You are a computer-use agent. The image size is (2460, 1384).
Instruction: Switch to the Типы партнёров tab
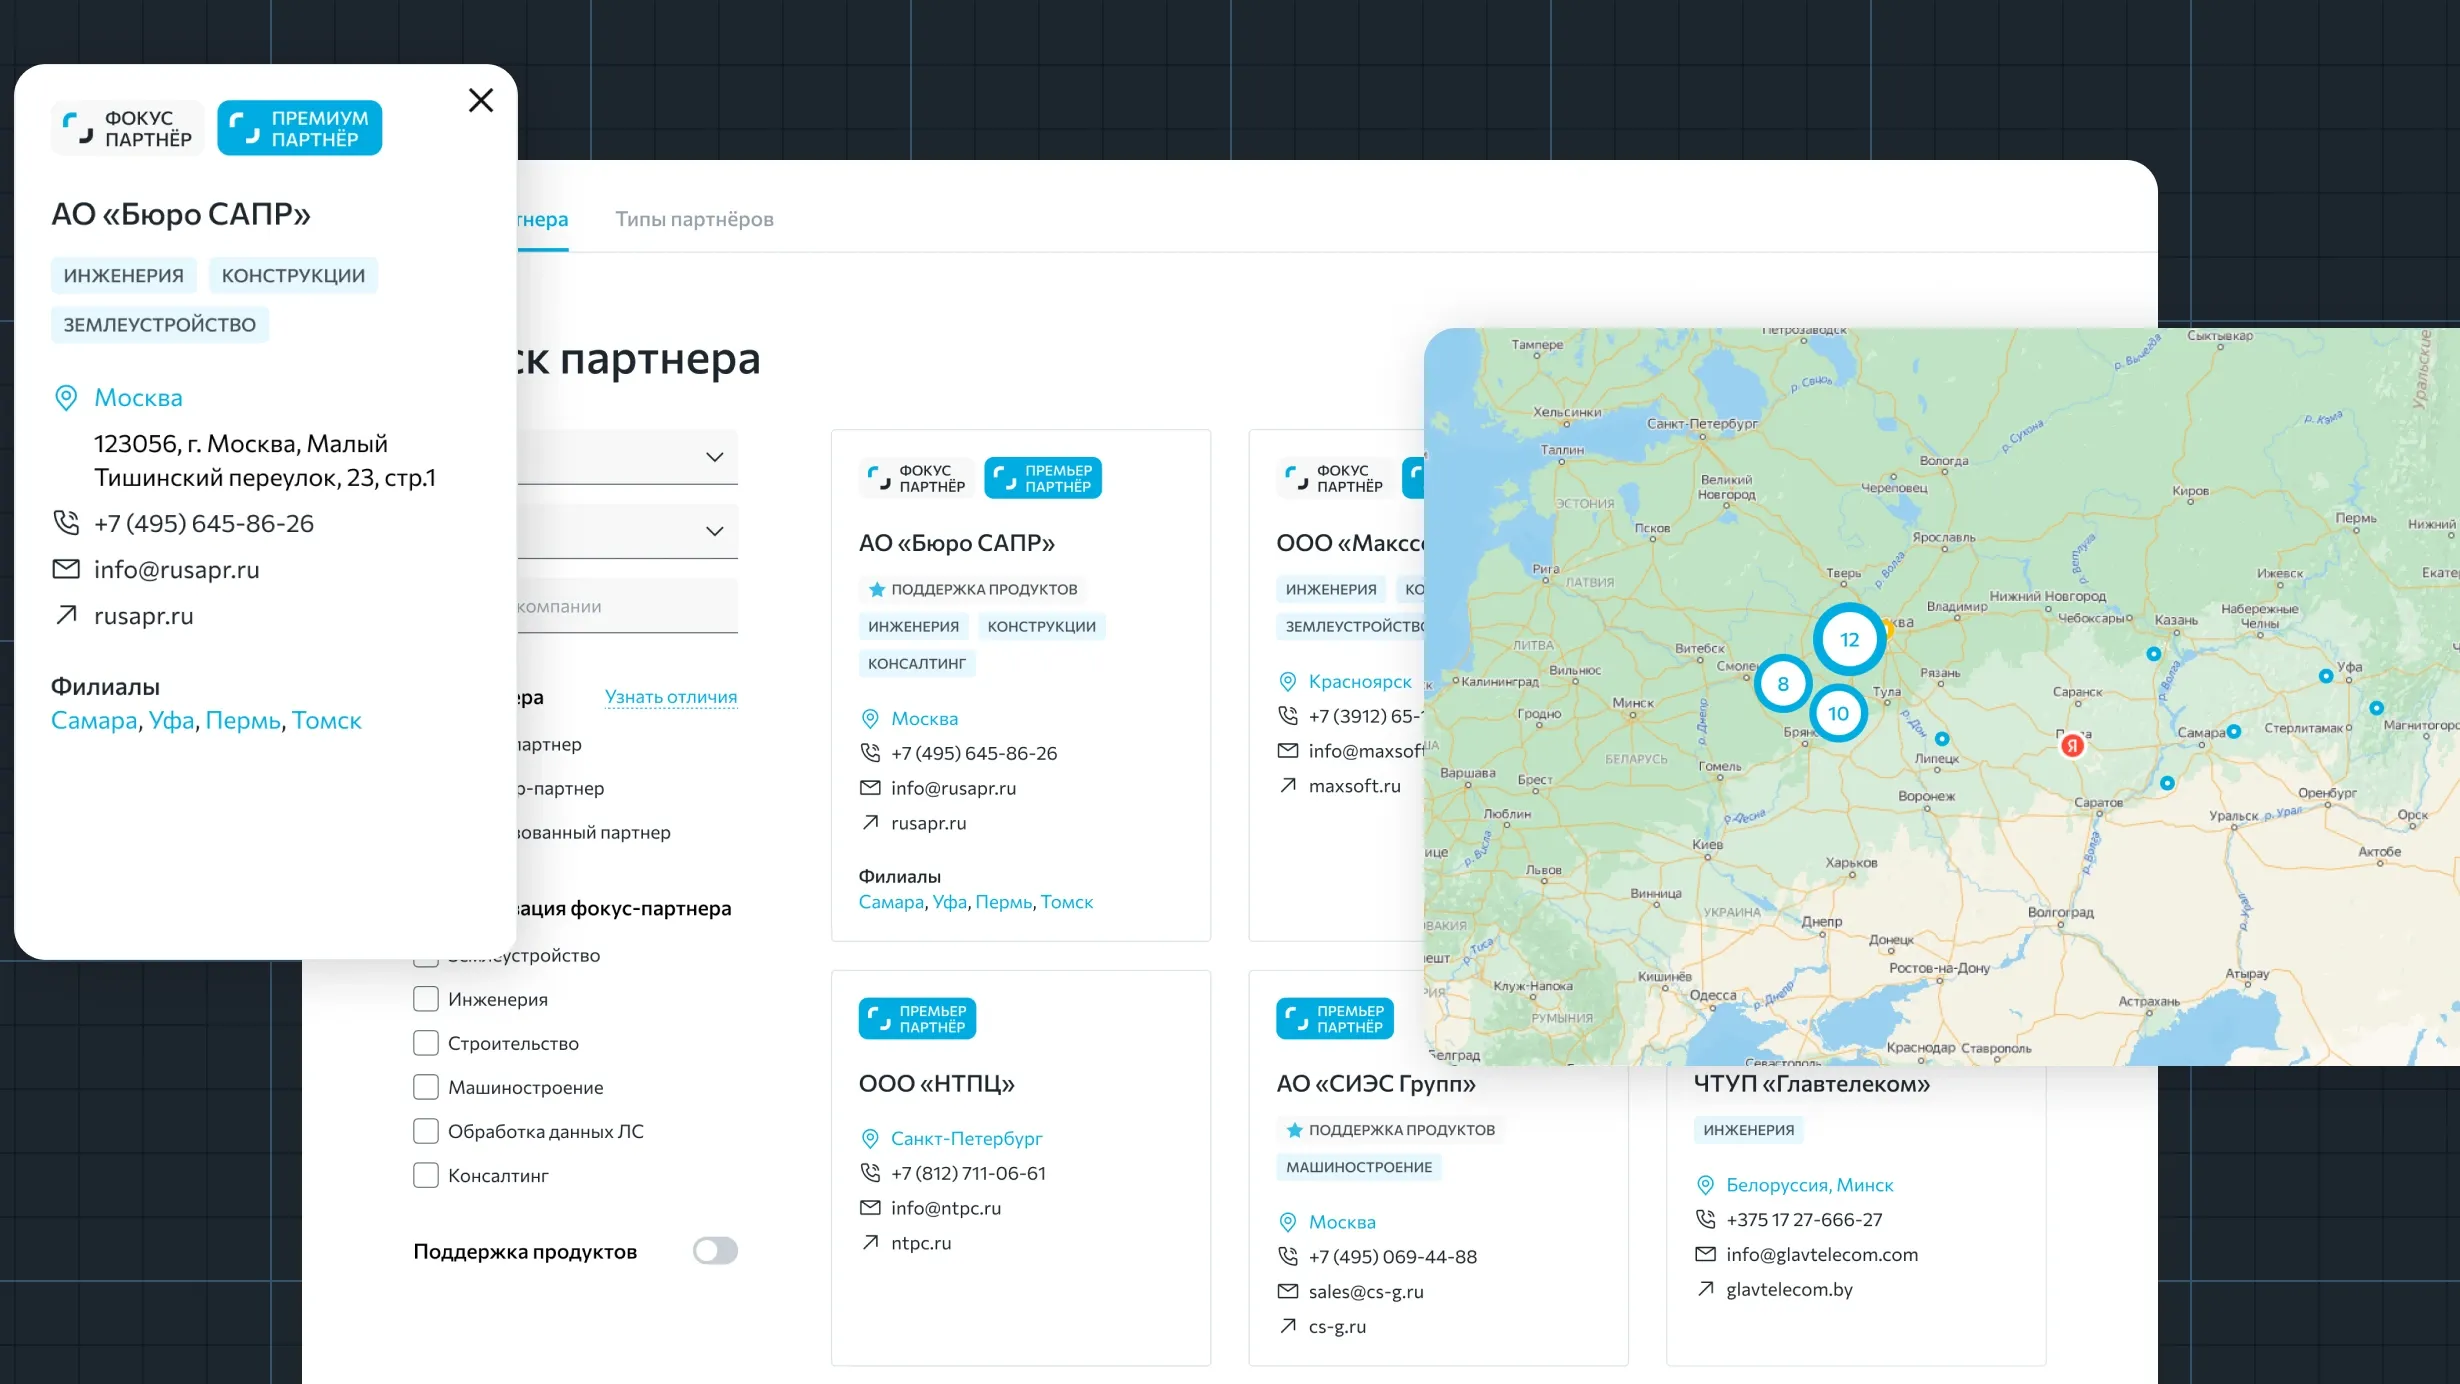(x=694, y=219)
